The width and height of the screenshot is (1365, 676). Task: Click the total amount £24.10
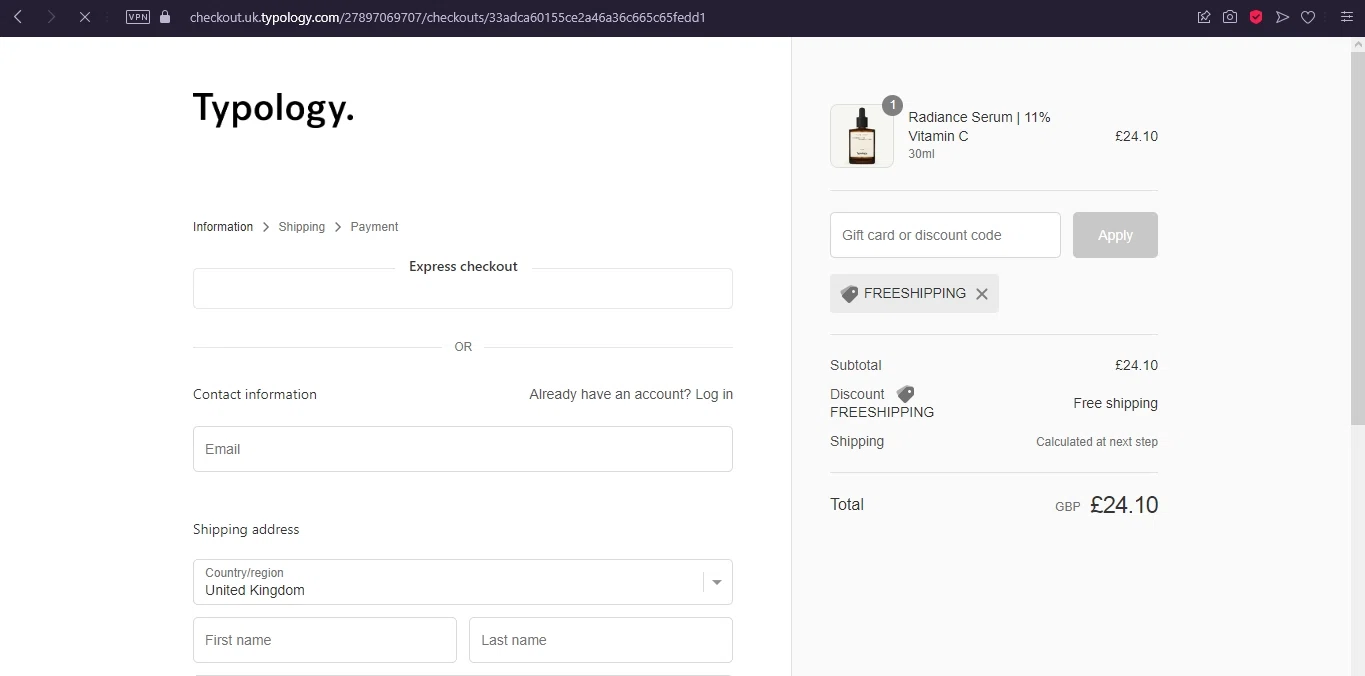[1124, 505]
